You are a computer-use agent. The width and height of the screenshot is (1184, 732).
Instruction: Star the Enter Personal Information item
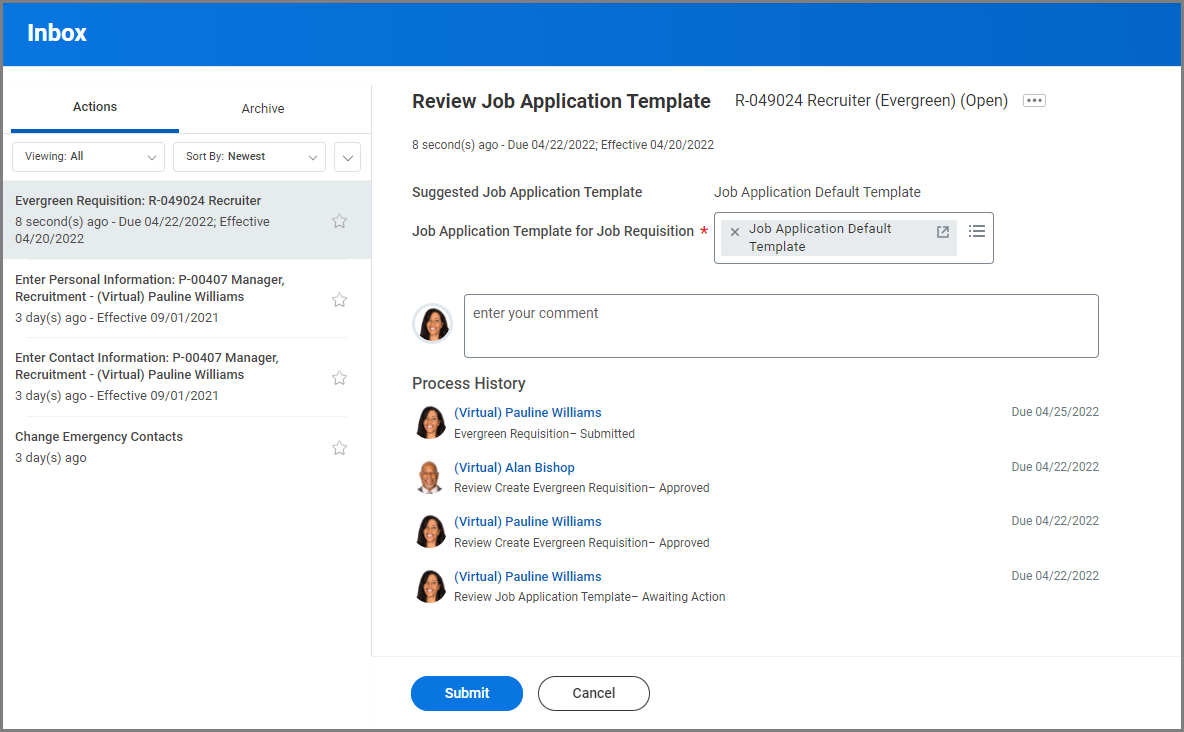tap(339, 299)
